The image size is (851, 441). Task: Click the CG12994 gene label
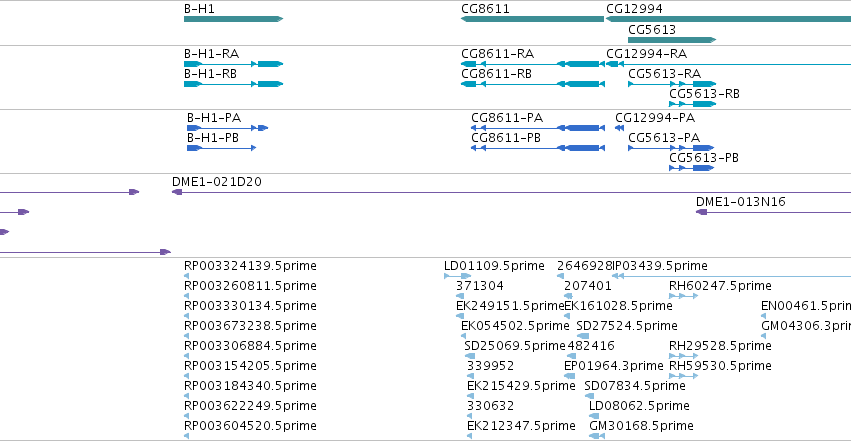634,9
